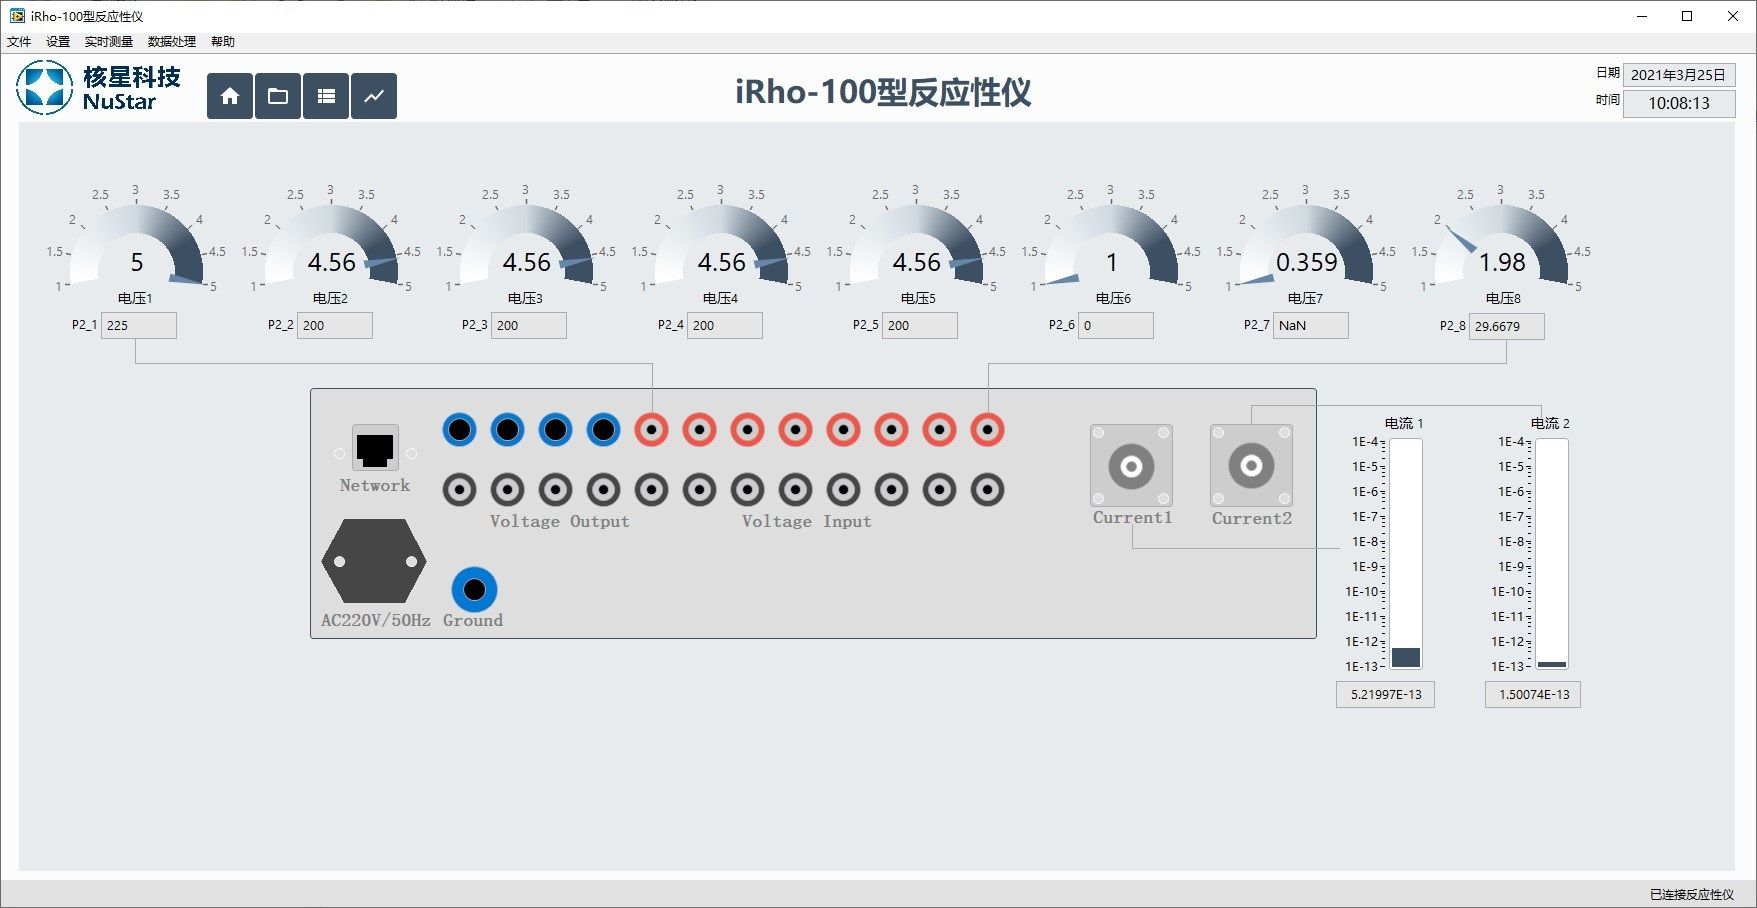
Task: Click the current 1 value 5.21997E-13
Action: (x=1386, y=695)
